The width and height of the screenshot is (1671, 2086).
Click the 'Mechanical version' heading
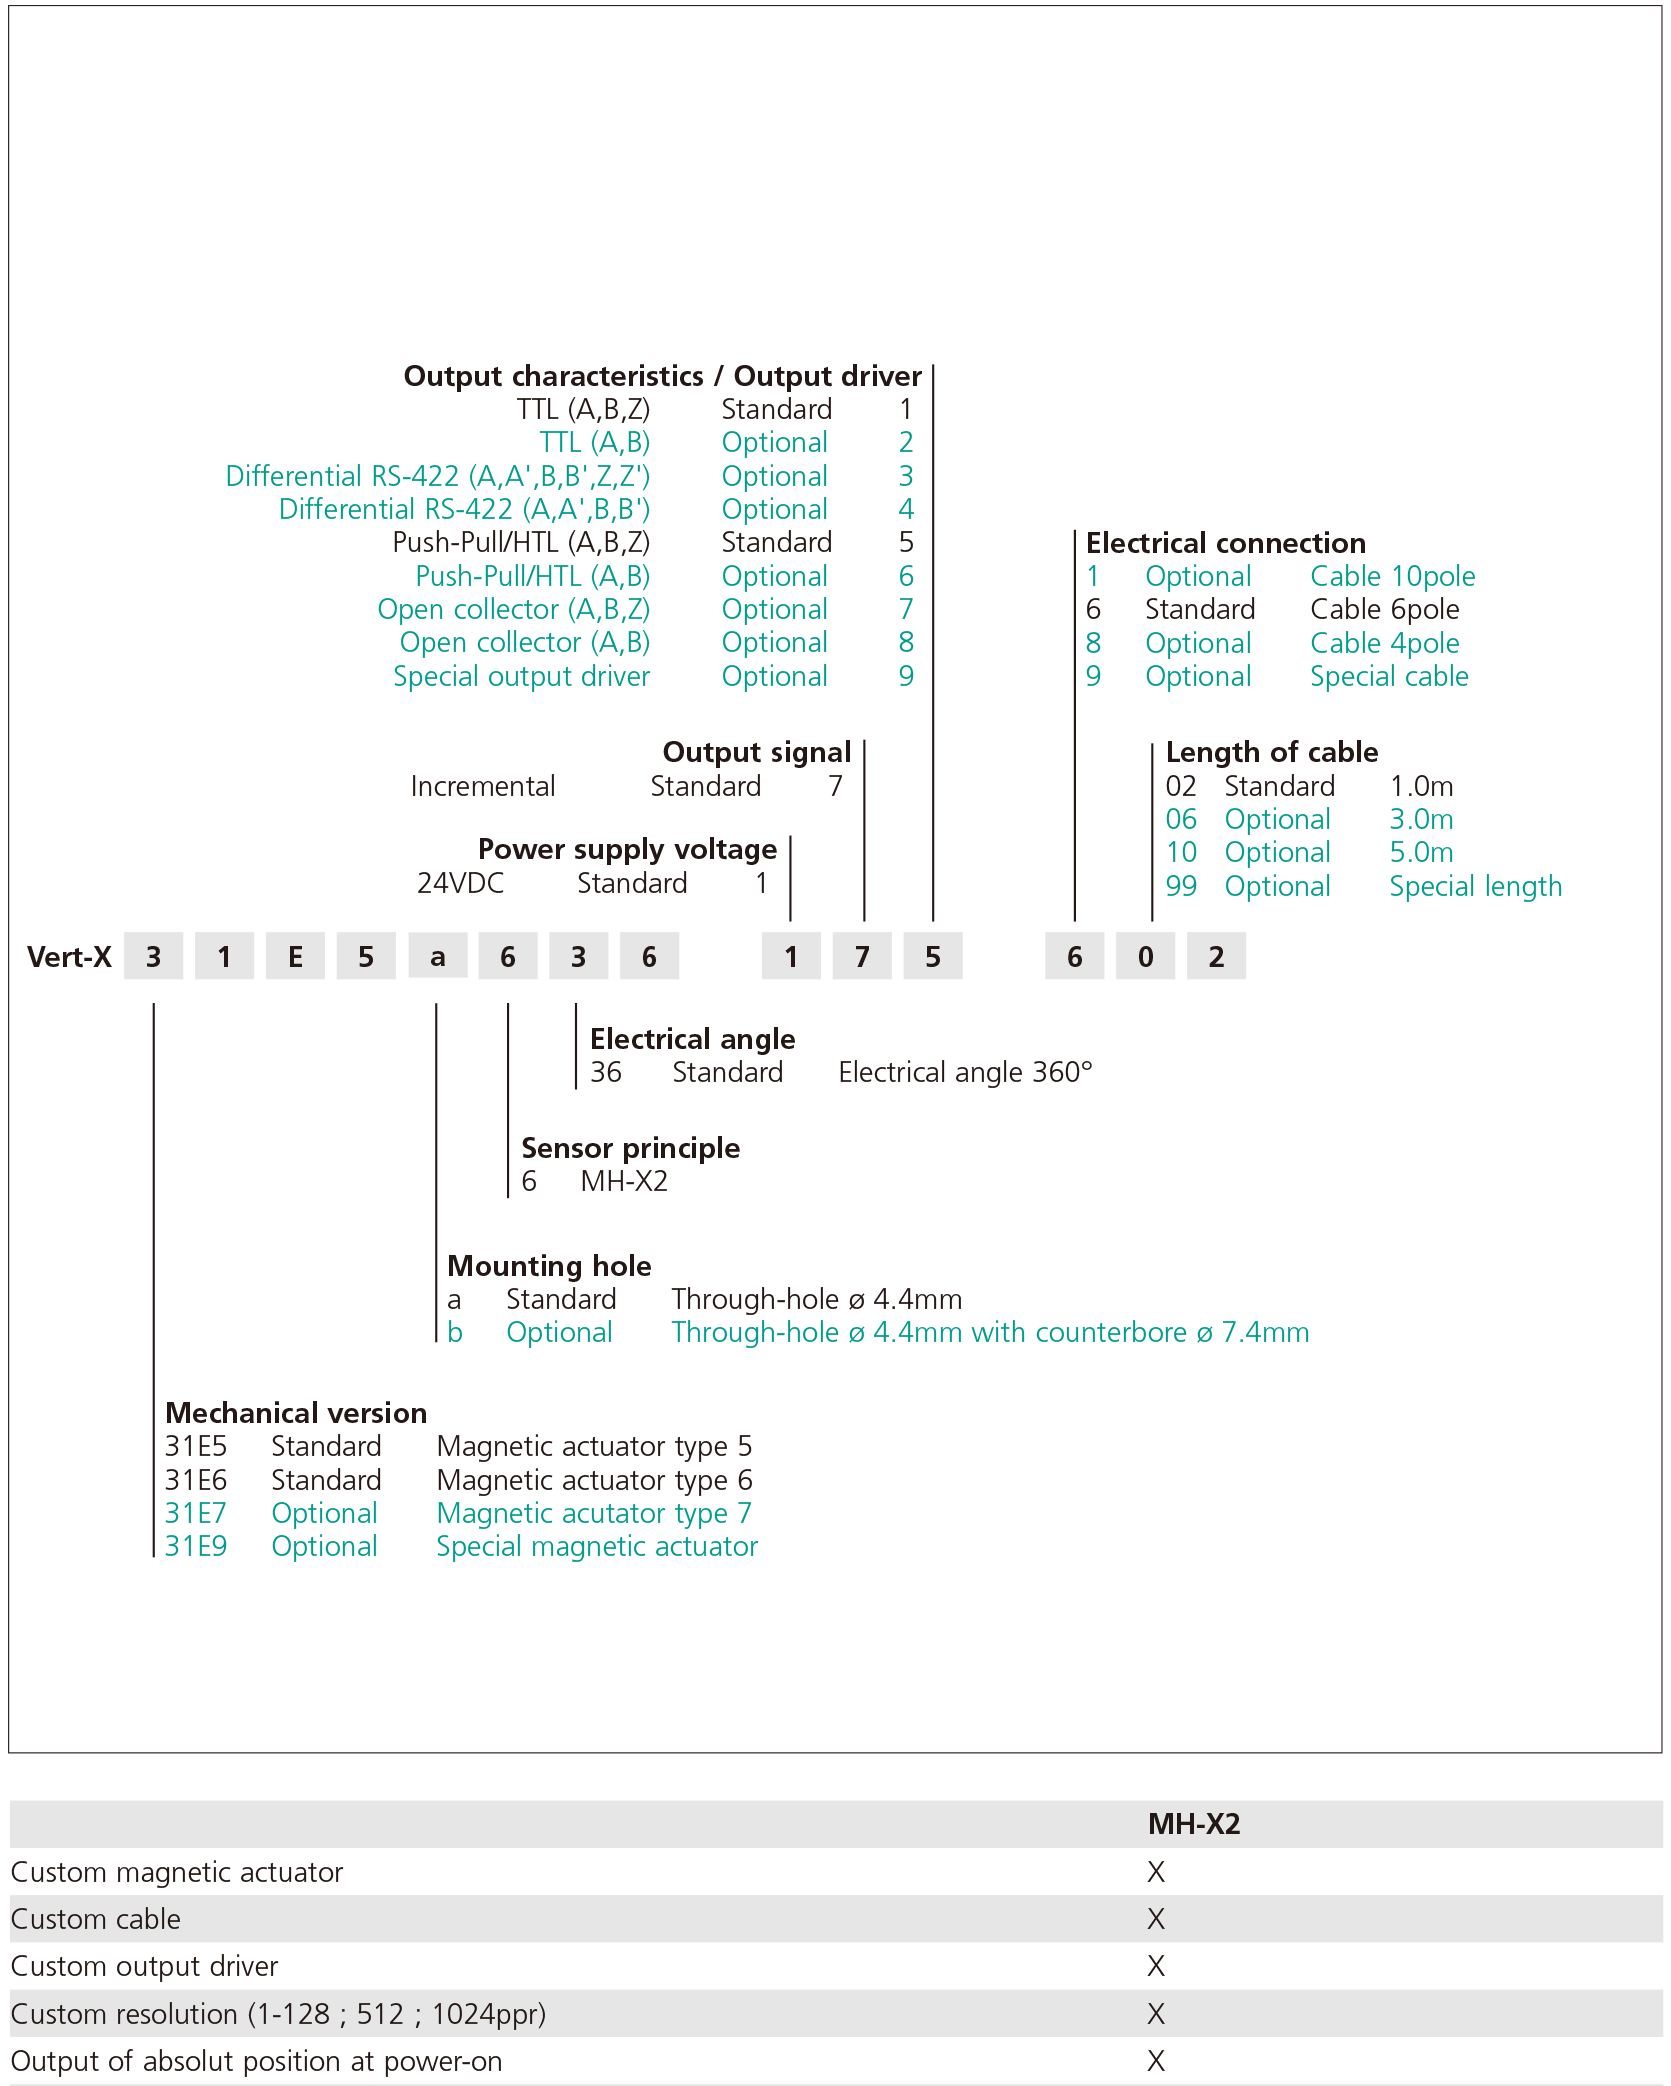(x=296, y=1413)
